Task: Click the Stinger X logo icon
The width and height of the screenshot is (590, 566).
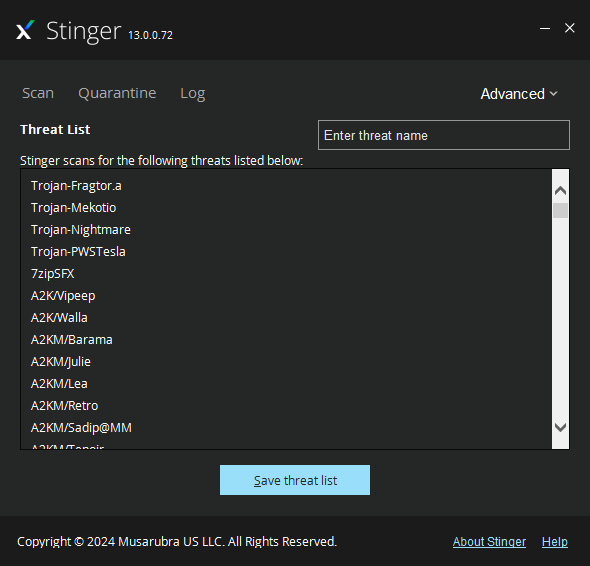Action: (25, 30)
